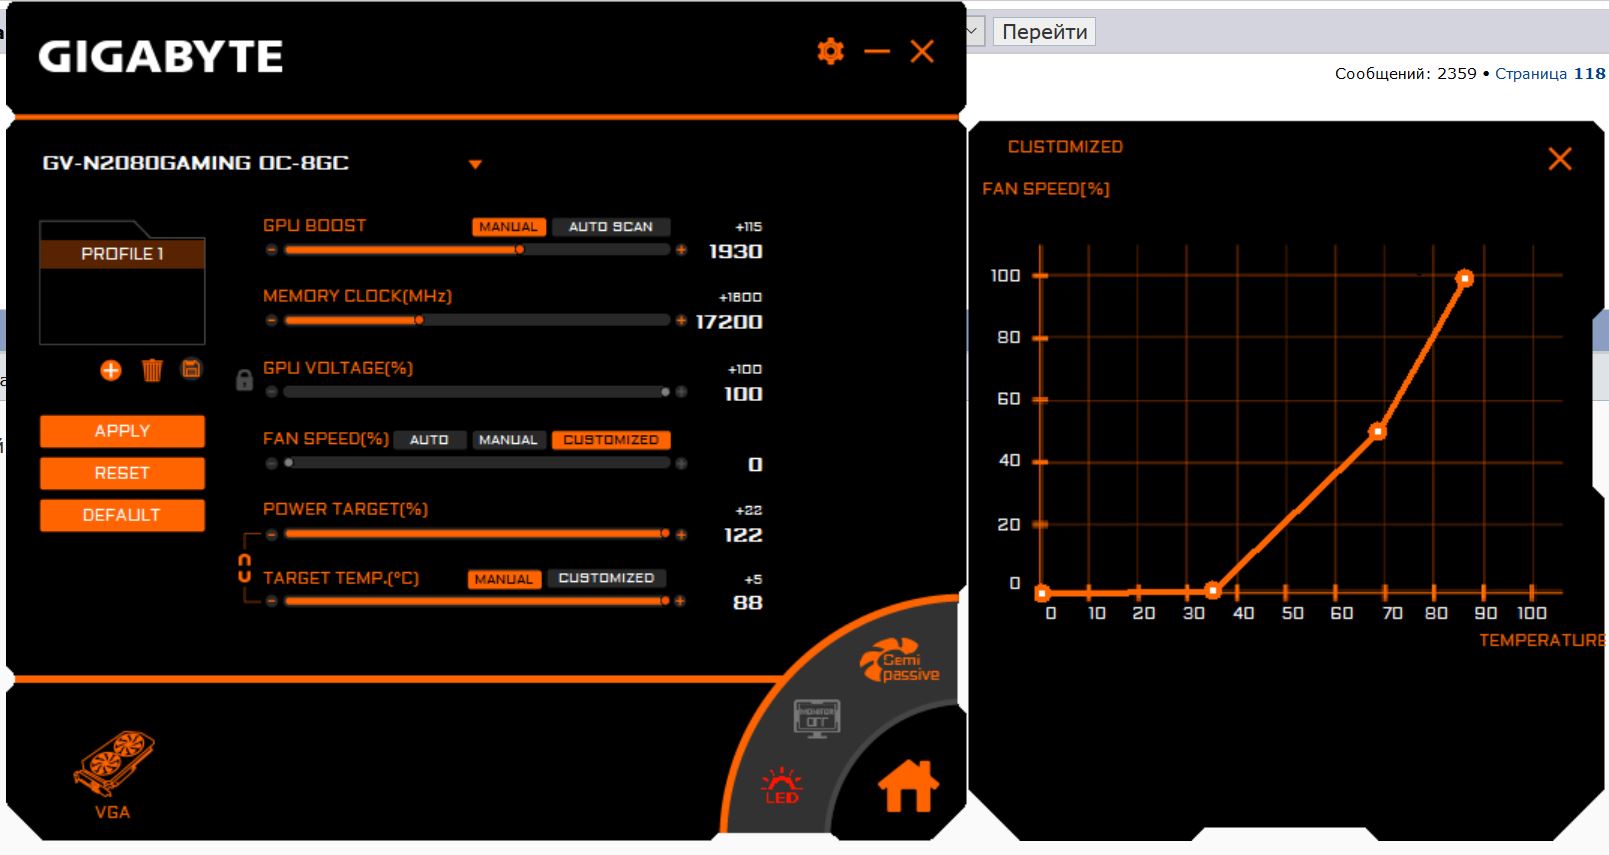Click the GPU Voltage slider handle
Image resolution: width=1609 pixels, height=855 pixels.
(665, 392)
